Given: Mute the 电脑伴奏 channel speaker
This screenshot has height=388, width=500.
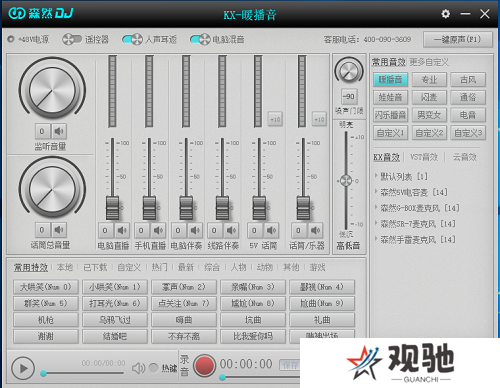Looking at the screenshot, I should (x=195, y=230).
